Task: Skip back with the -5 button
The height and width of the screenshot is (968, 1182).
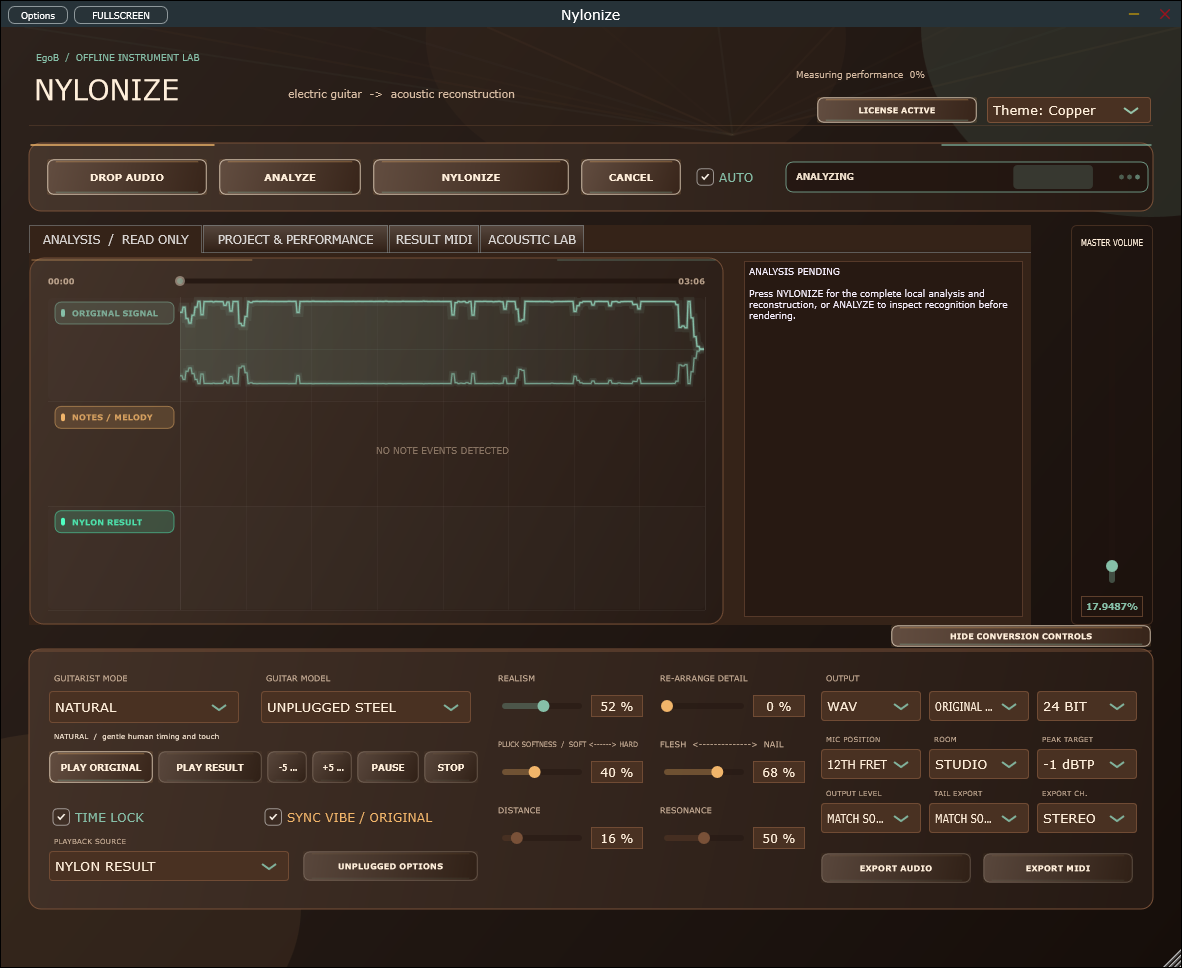Action: point(287,767)
